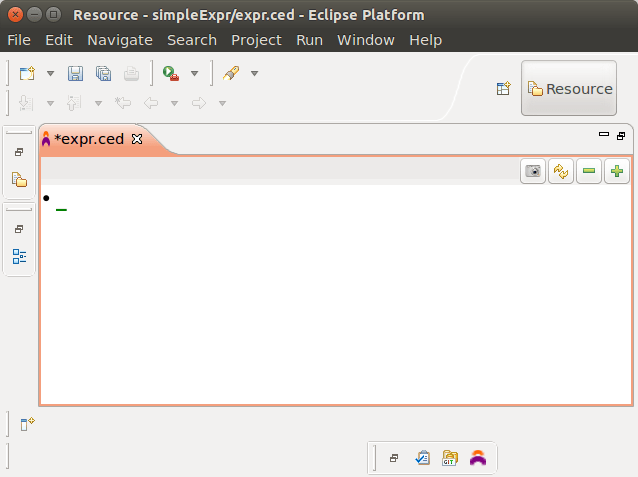The image size is (638, 477).
Task: Expand the New wizard dropdown arrow
Action: 50,74
